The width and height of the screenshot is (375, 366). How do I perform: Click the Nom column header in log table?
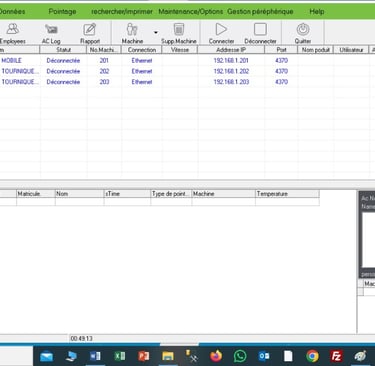(79, 194)
